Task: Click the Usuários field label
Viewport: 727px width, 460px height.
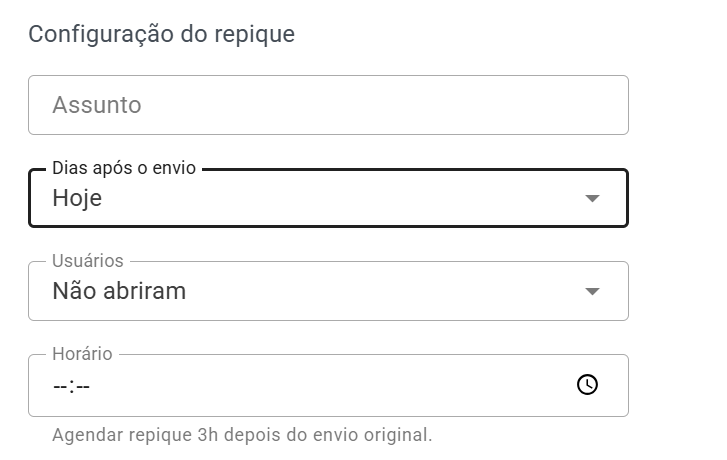Action: pos(88,261)
